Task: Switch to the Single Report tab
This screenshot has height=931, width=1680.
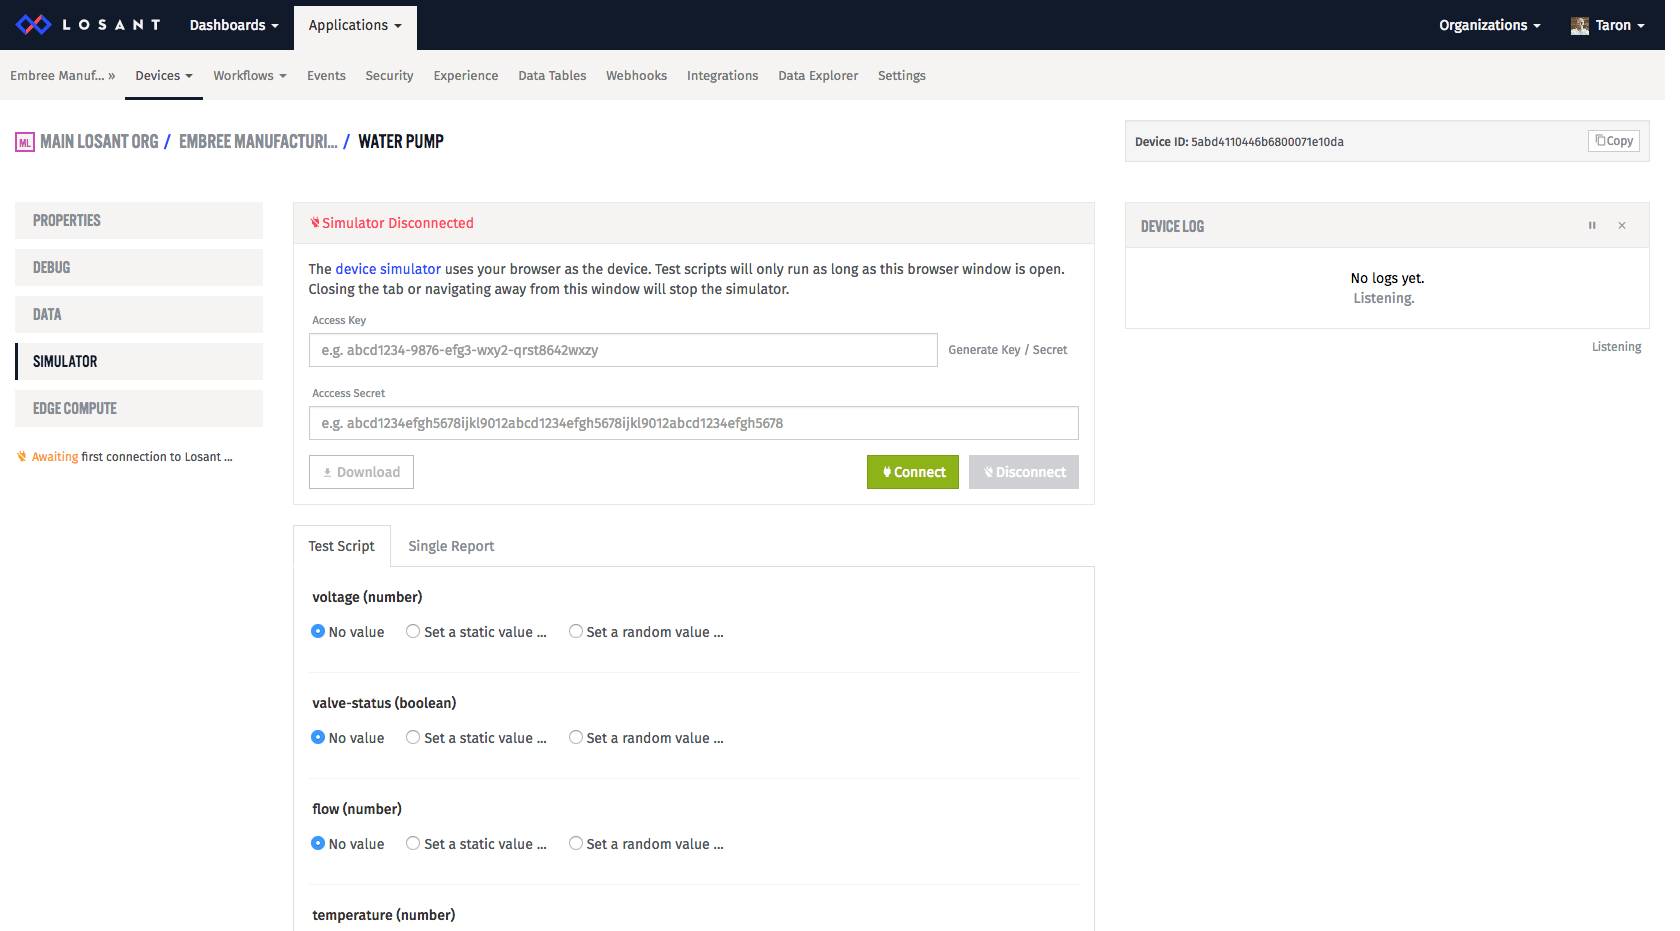Action: (x=451, y=546)
